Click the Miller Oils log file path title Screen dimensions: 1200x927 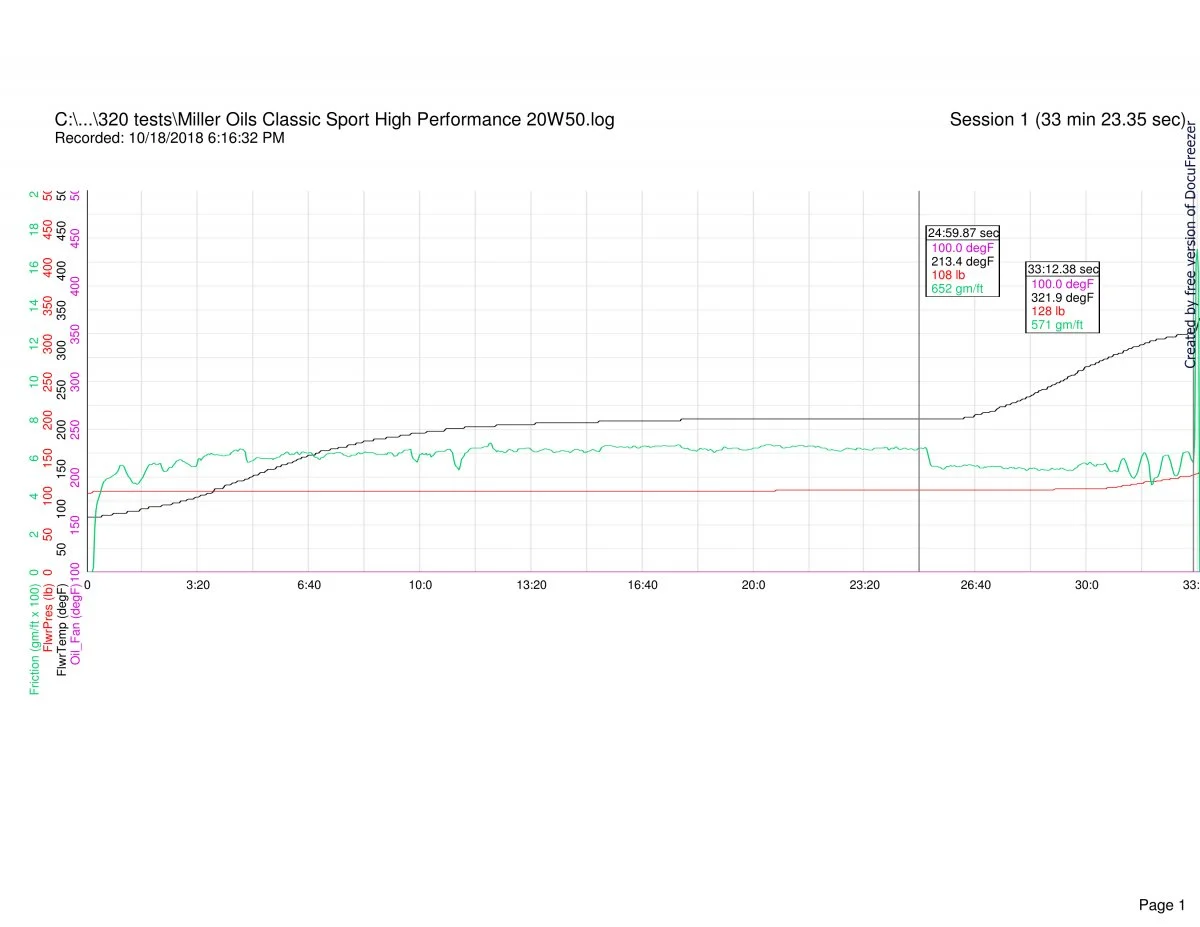click(x=334, y=120)
